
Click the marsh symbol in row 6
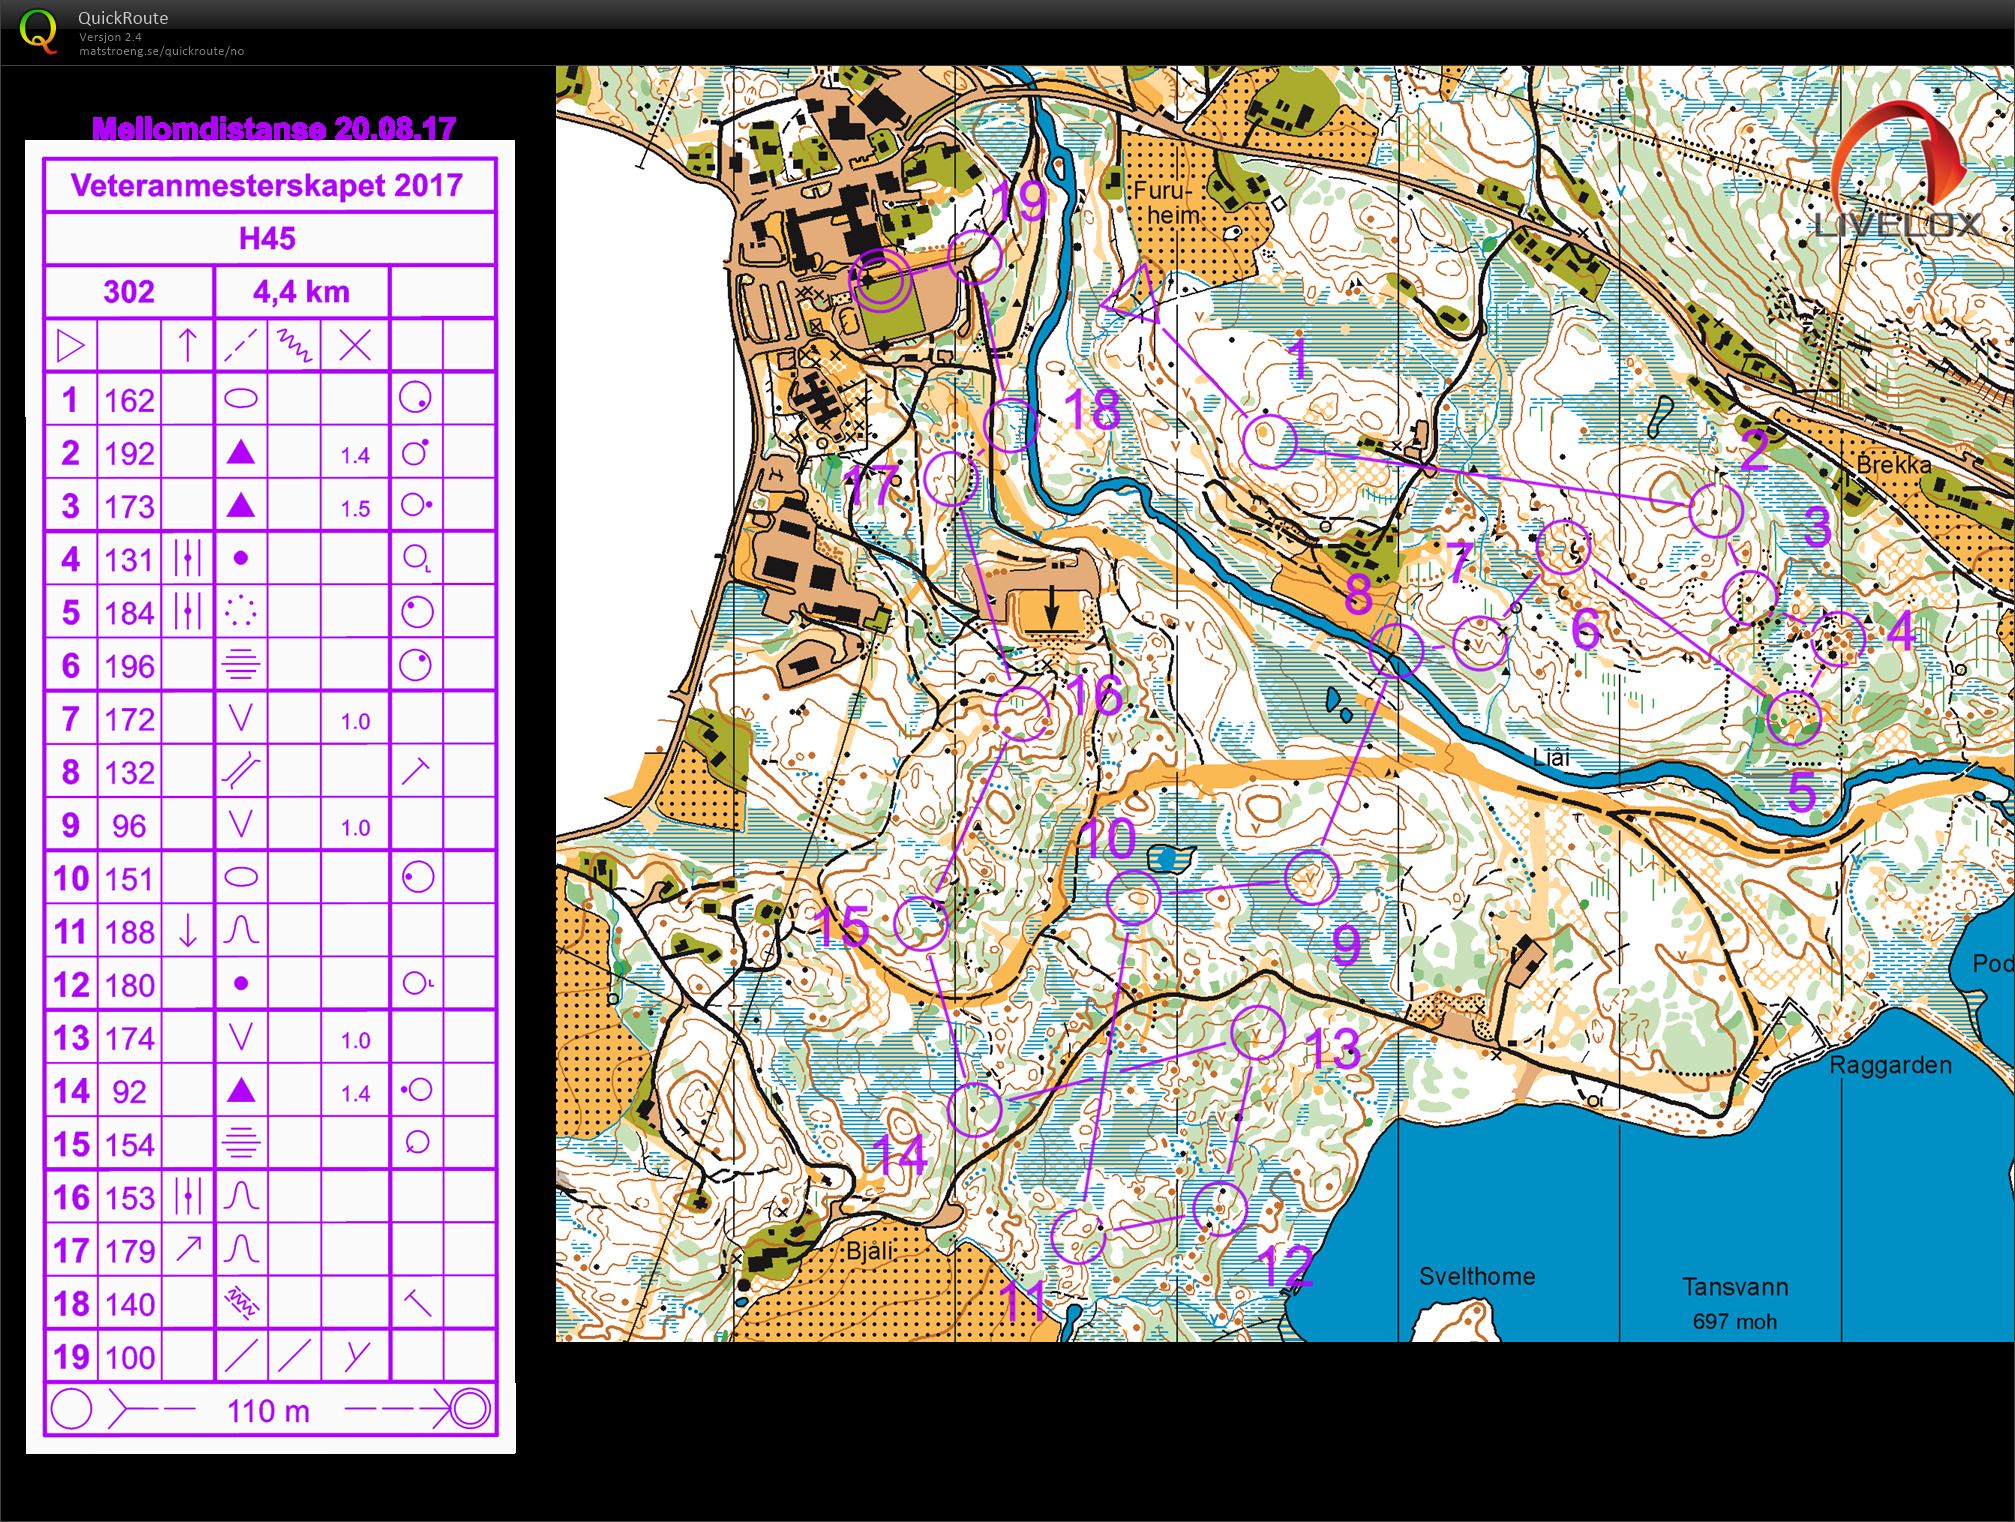[x=240, y=665]
